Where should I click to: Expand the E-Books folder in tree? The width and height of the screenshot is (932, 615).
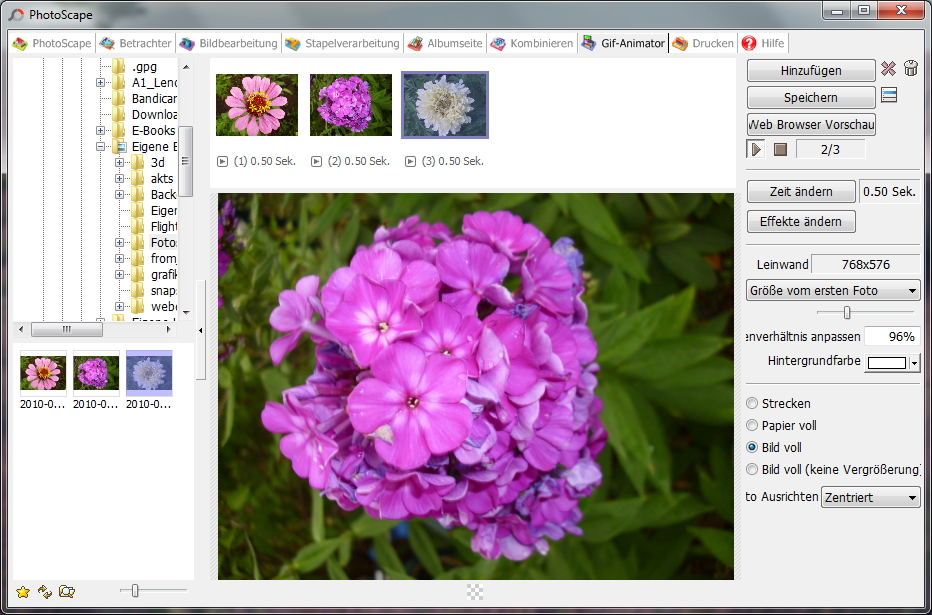[x=101, y=131]
